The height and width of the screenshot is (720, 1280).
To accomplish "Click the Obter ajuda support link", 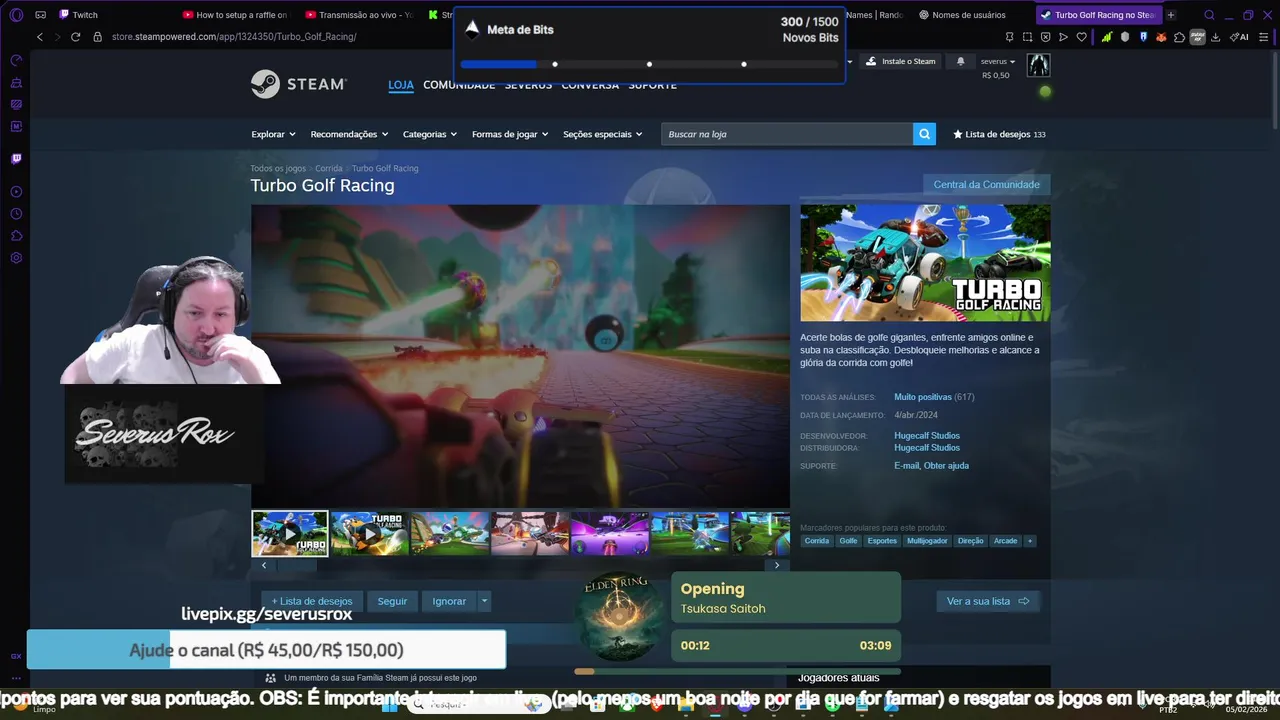I will coord(946,465).
